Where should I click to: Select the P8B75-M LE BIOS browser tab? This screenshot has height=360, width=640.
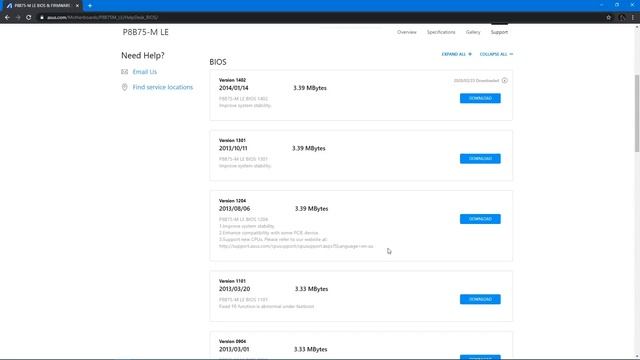click(42, 6)
